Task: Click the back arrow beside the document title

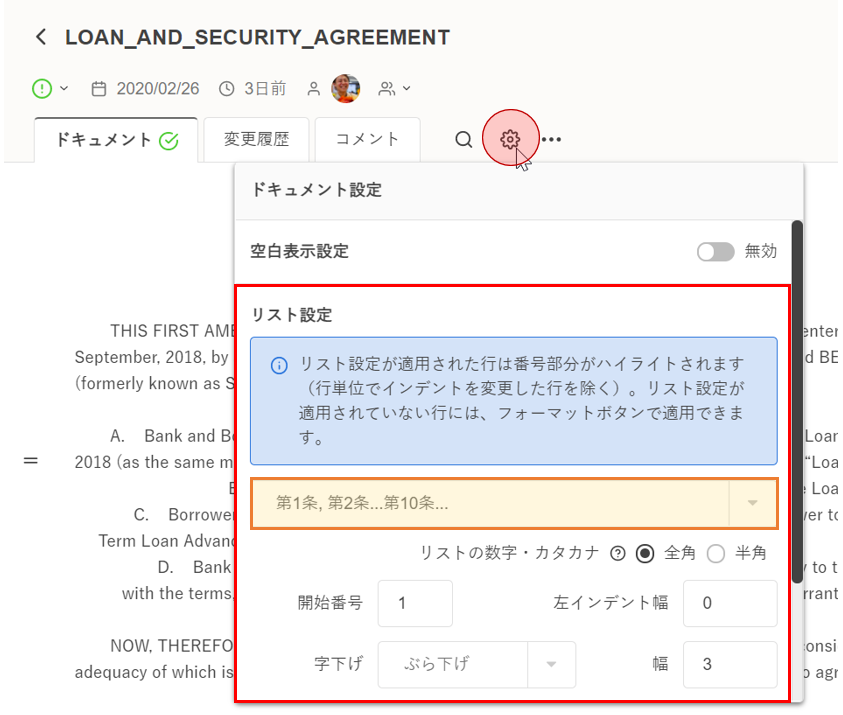Action: 40,38
